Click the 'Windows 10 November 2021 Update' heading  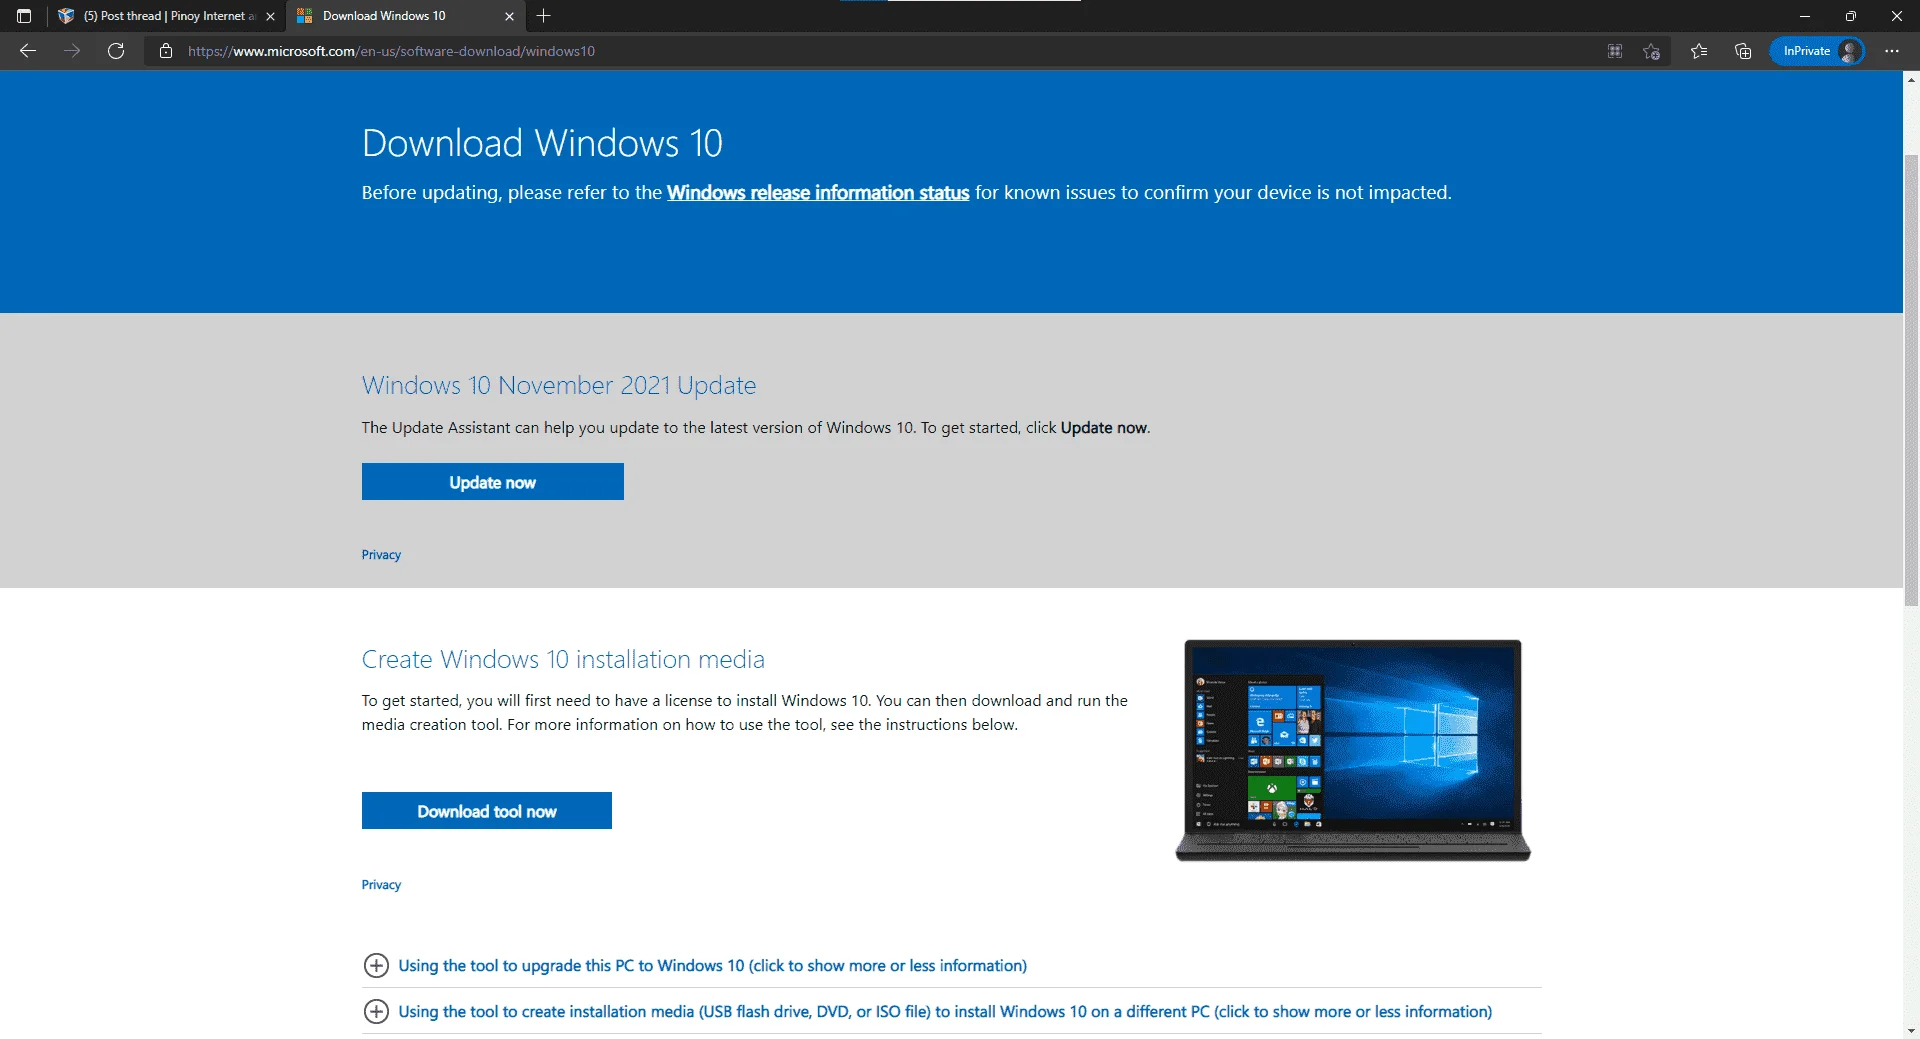click(x=559, y=385)
